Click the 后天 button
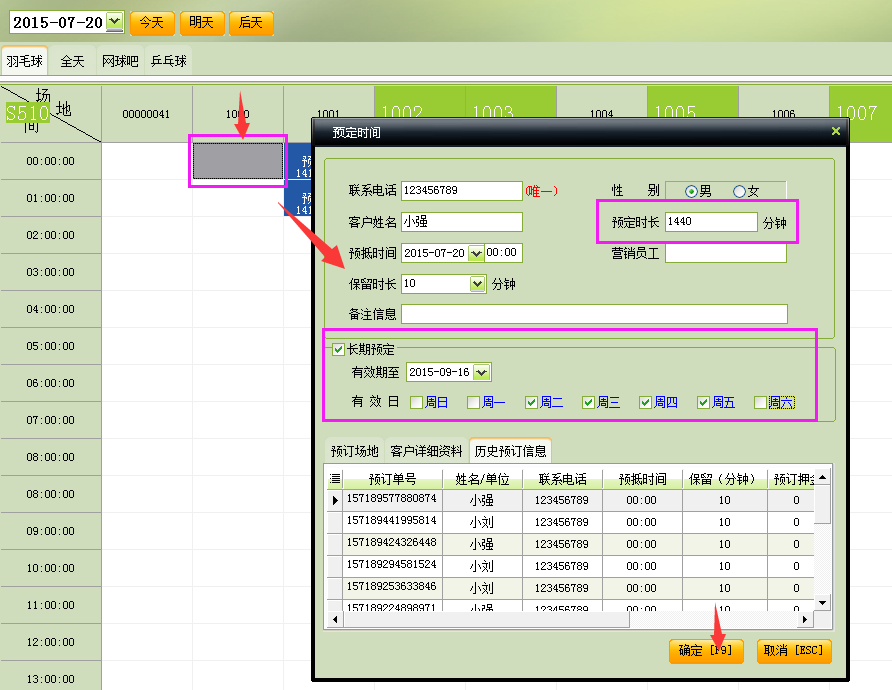 click(x=251, y=23)
